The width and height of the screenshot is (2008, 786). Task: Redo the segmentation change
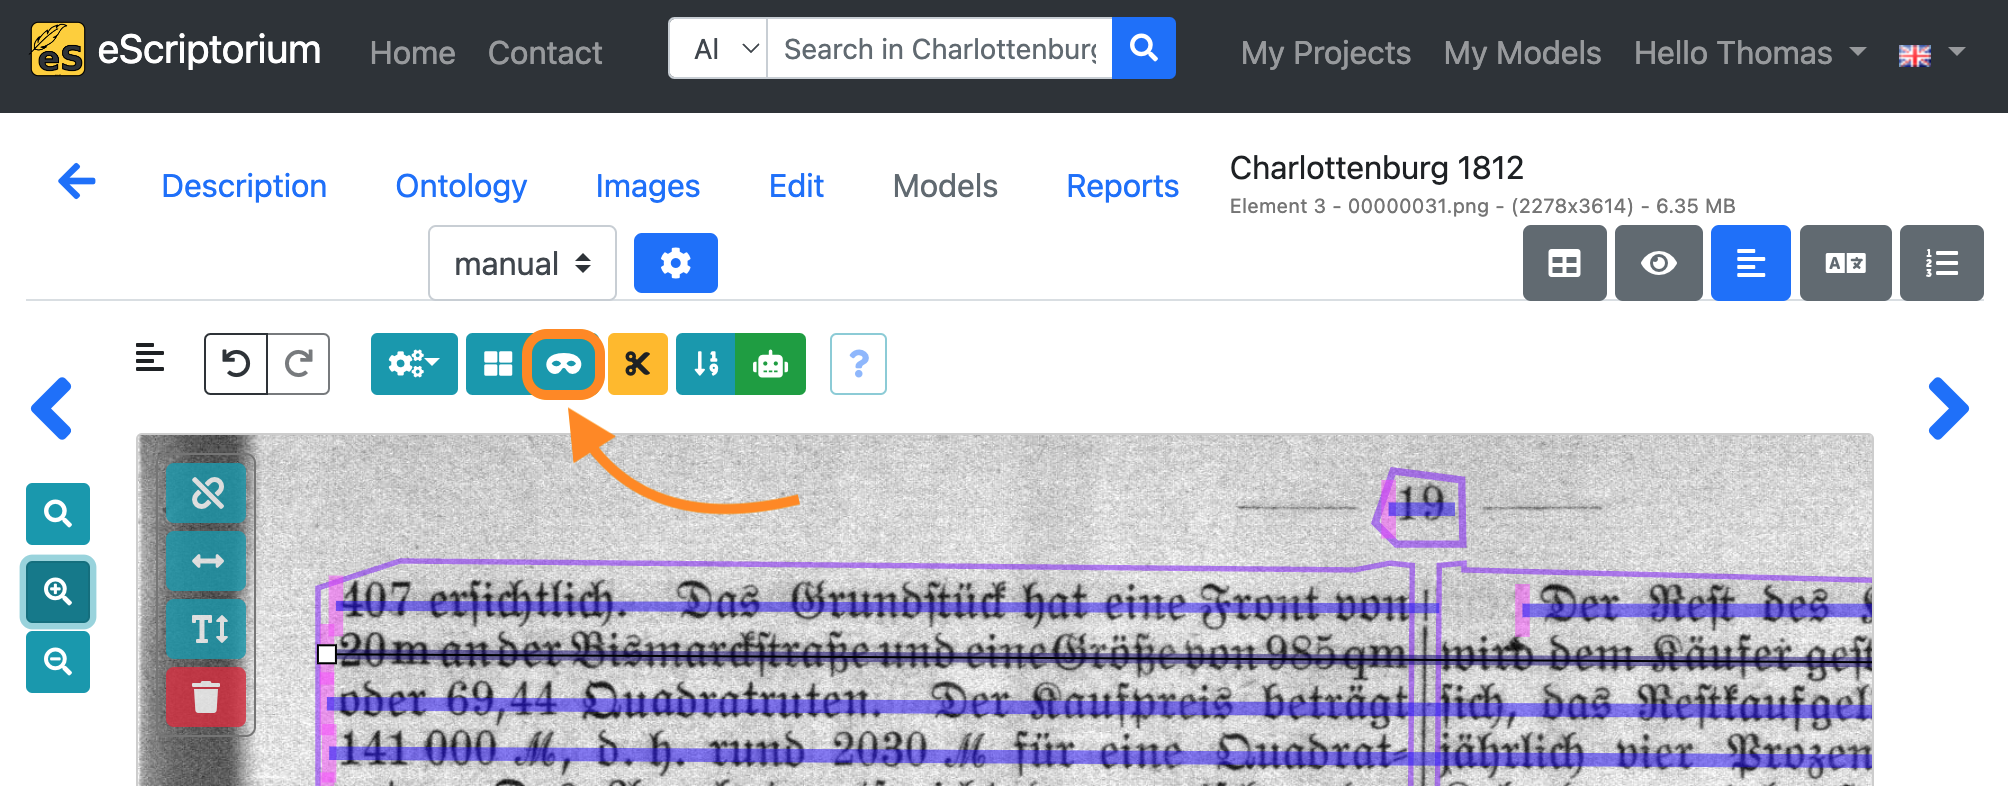298,364
